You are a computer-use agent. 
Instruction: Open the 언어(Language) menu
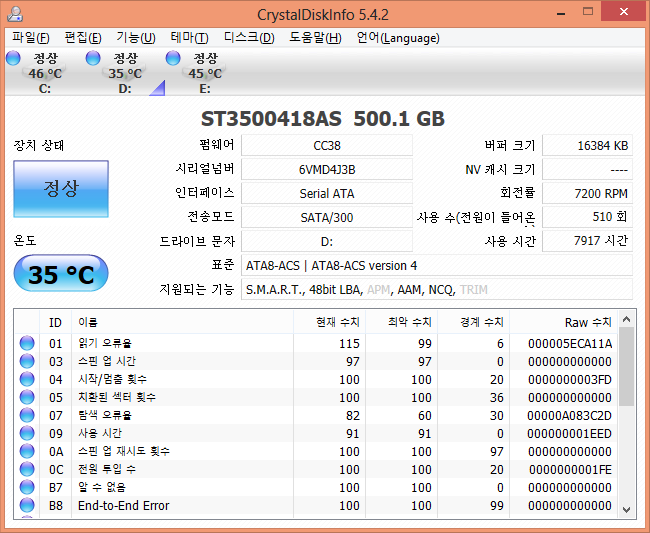[398, 38]
